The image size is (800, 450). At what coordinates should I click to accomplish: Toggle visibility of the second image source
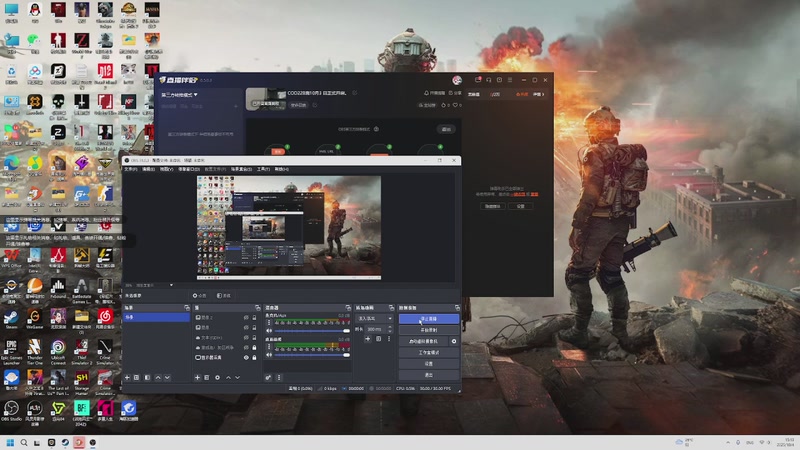pyautogui.click(x=246, y=328)
